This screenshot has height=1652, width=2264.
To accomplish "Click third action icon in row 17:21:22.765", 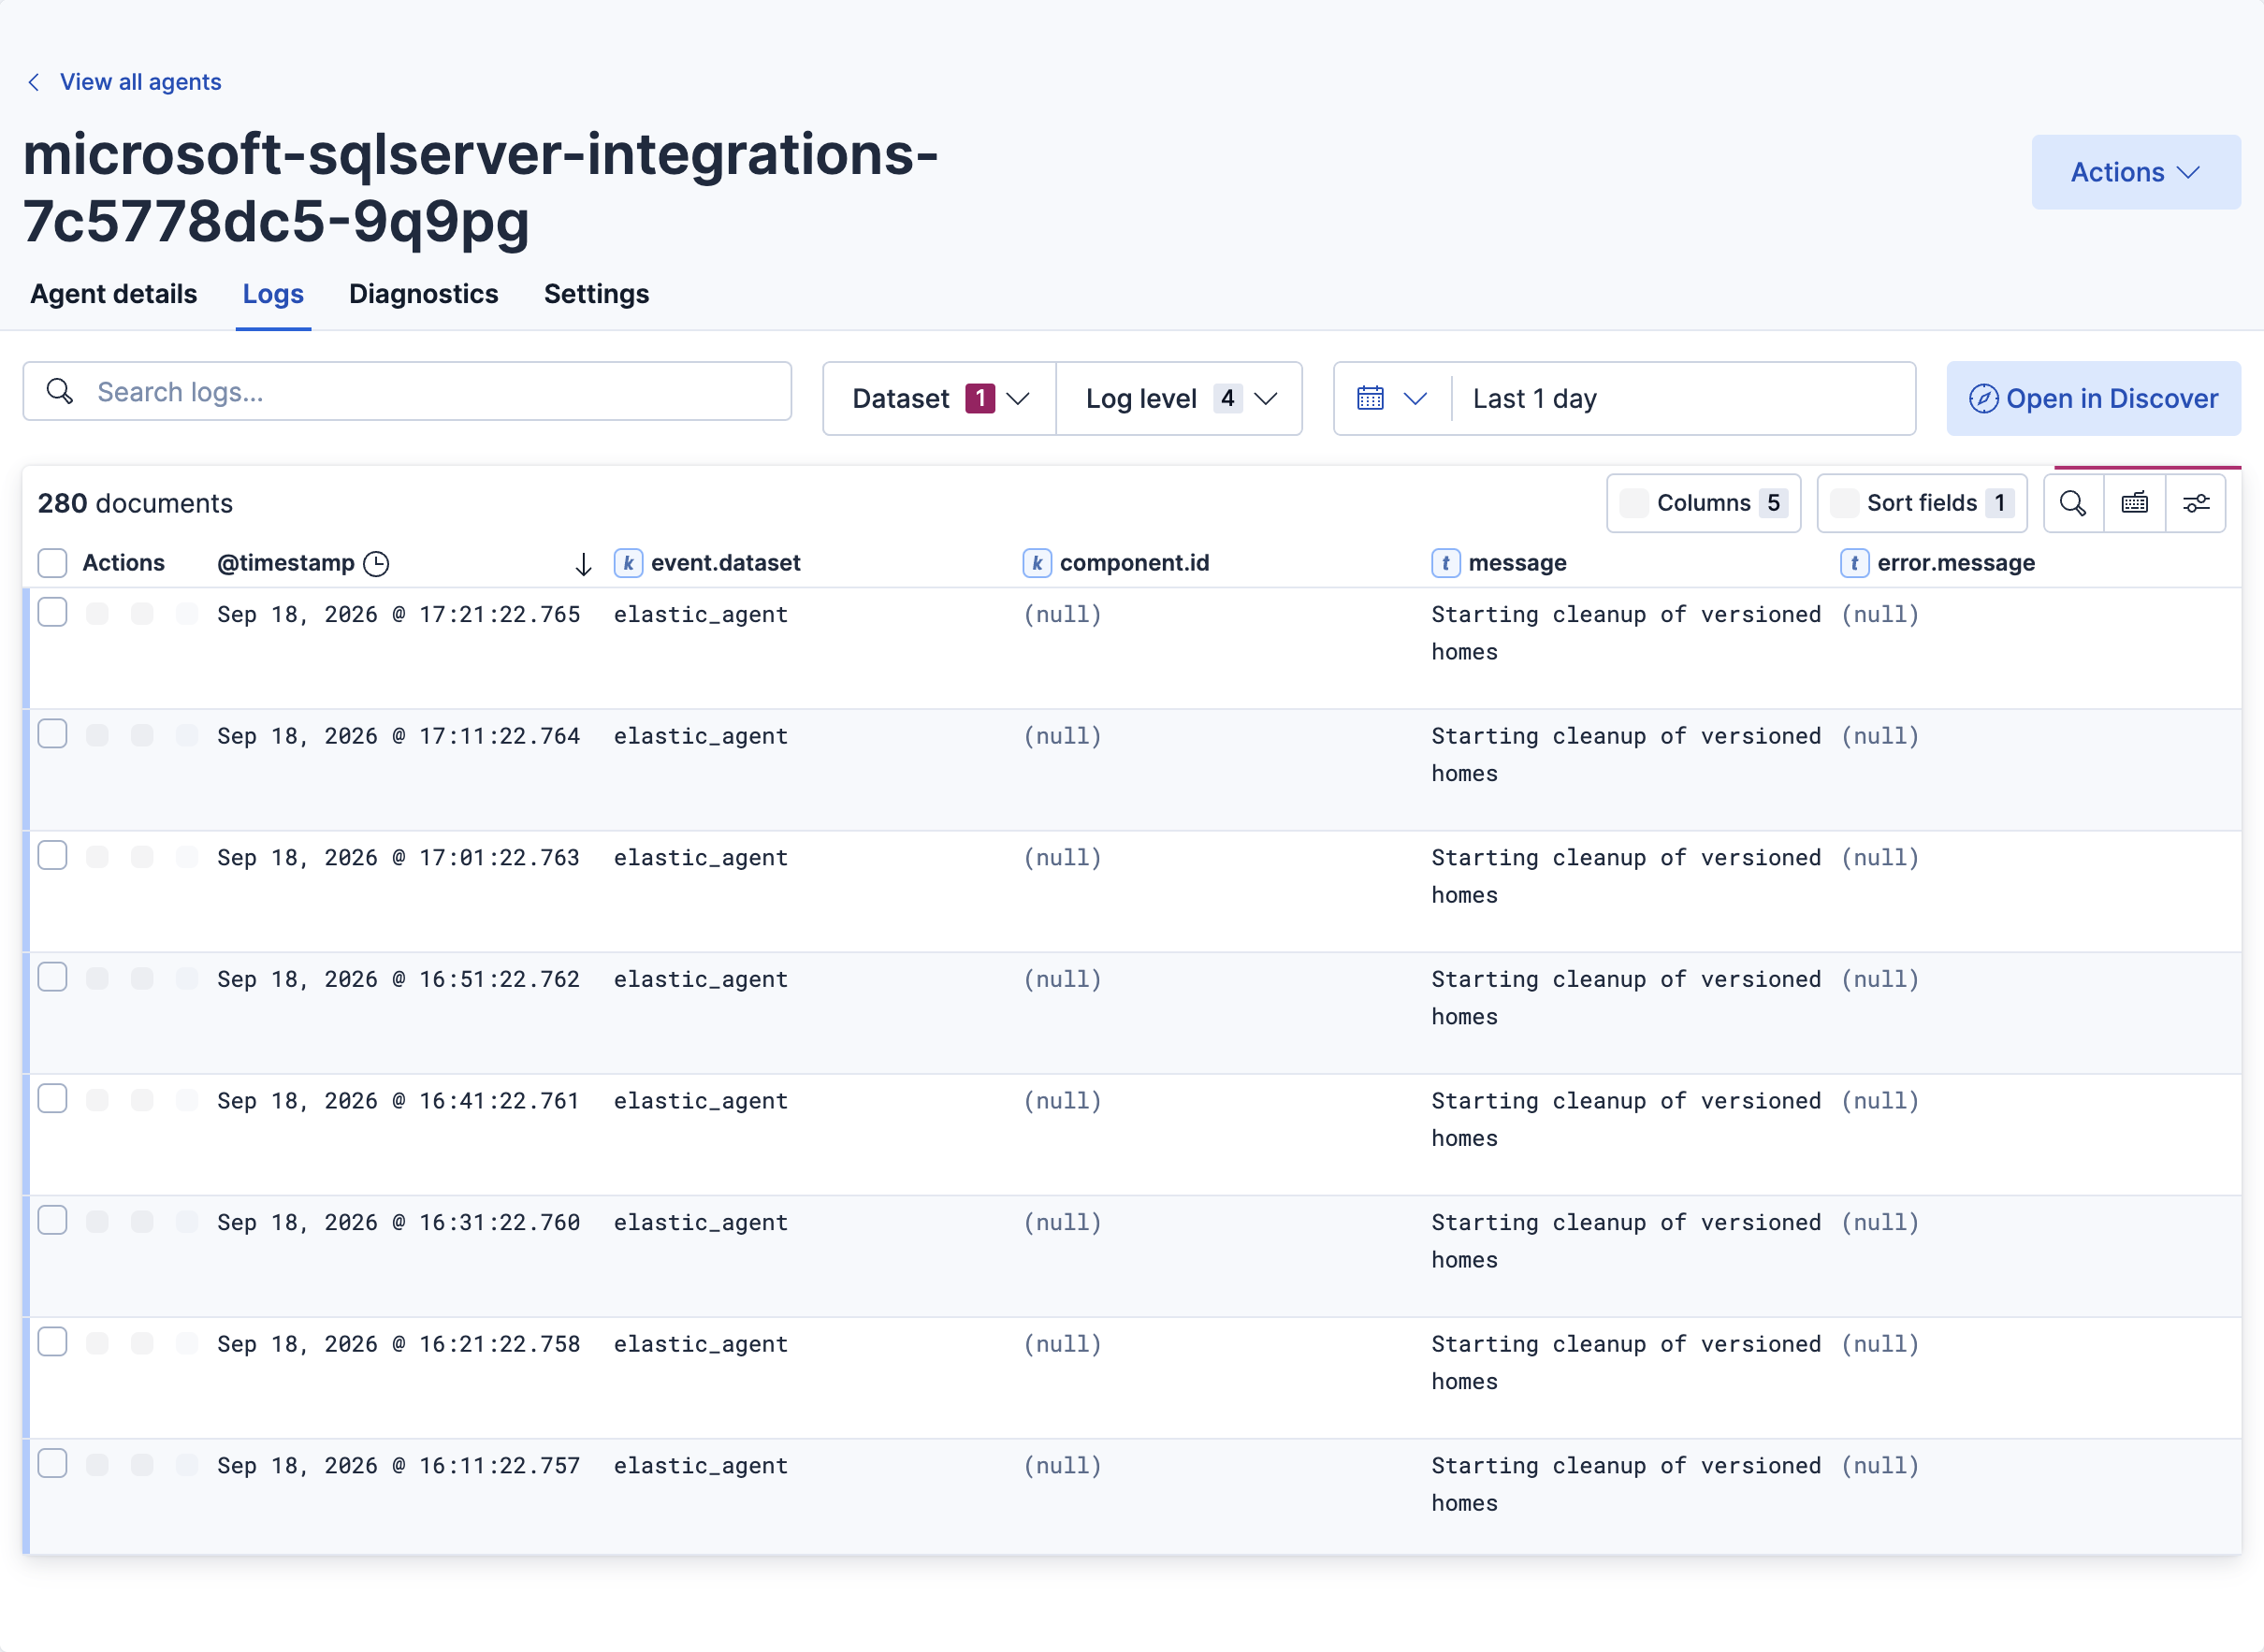I will [187, 613].
